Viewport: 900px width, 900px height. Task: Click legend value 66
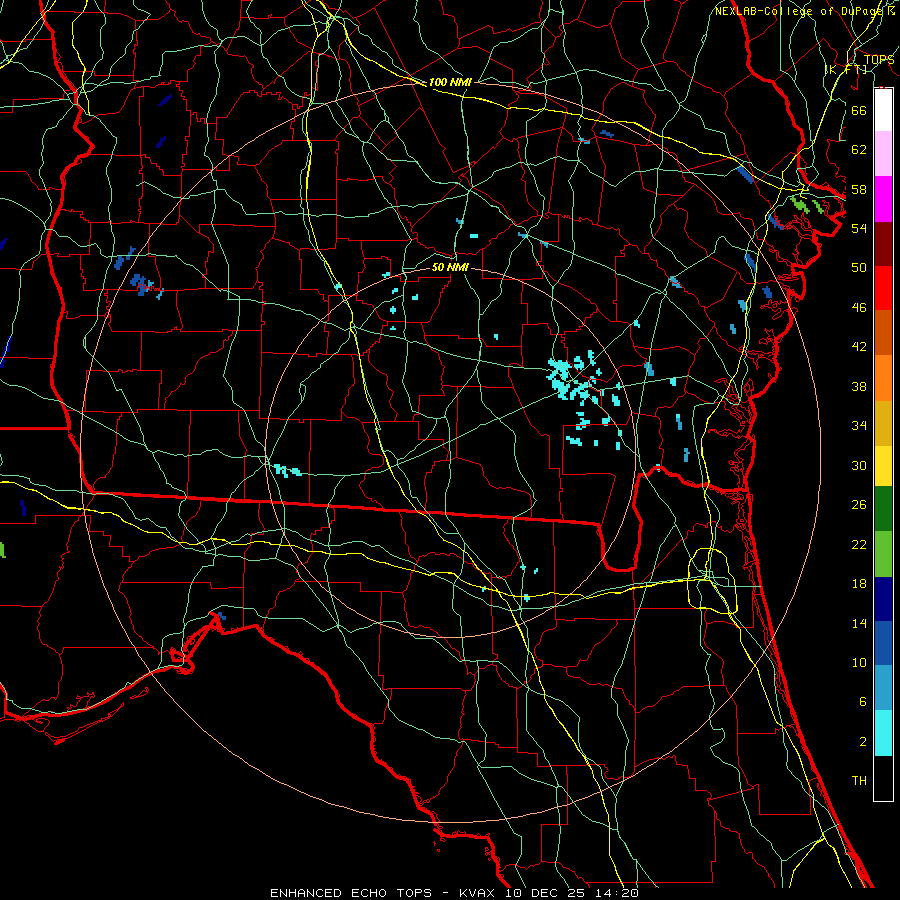(x=859, y=110)
